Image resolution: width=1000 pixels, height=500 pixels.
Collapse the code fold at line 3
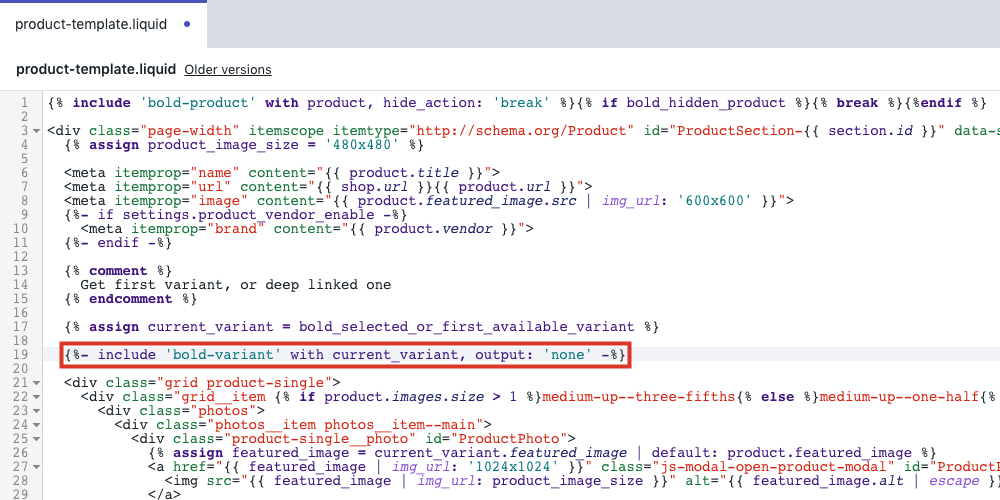36,131
